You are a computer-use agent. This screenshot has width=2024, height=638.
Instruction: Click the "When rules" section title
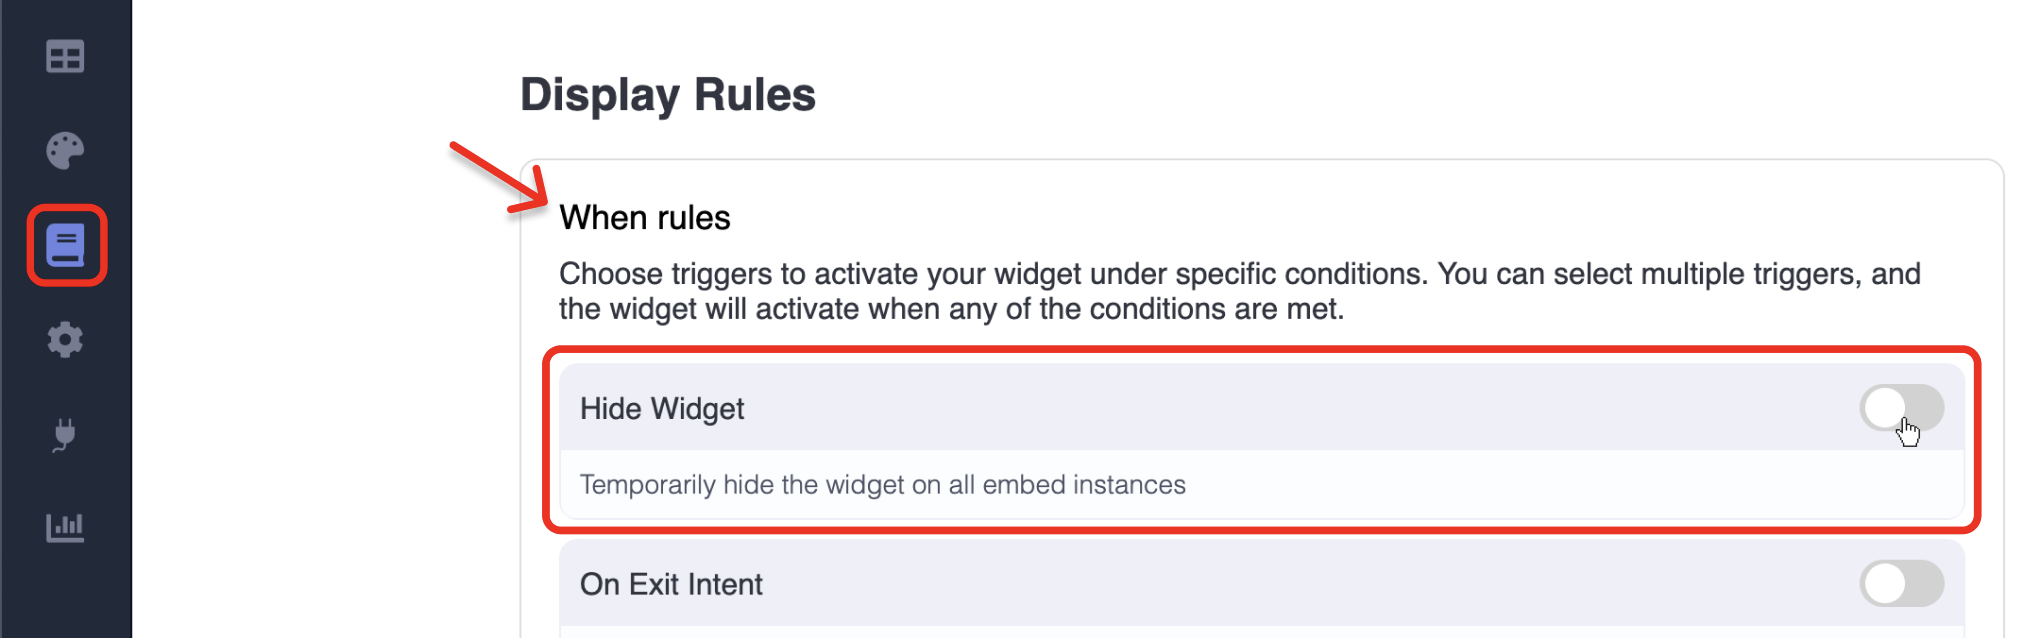pyautogui.click(x=644, y=218)
